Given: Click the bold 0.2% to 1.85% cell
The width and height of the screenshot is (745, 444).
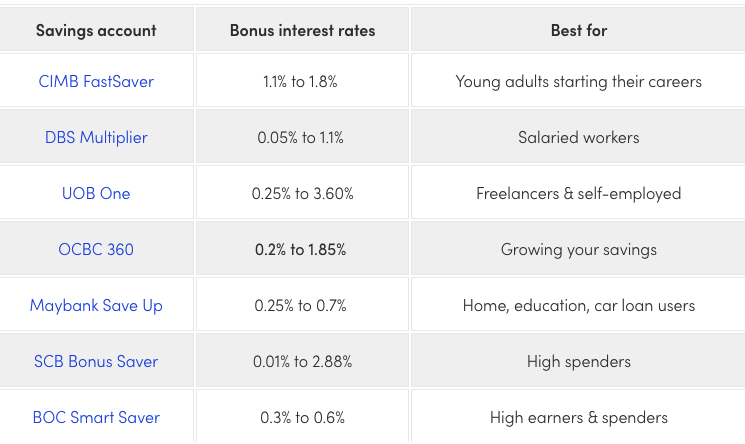Looking at the screenshot, I should (x=300, y=250).
